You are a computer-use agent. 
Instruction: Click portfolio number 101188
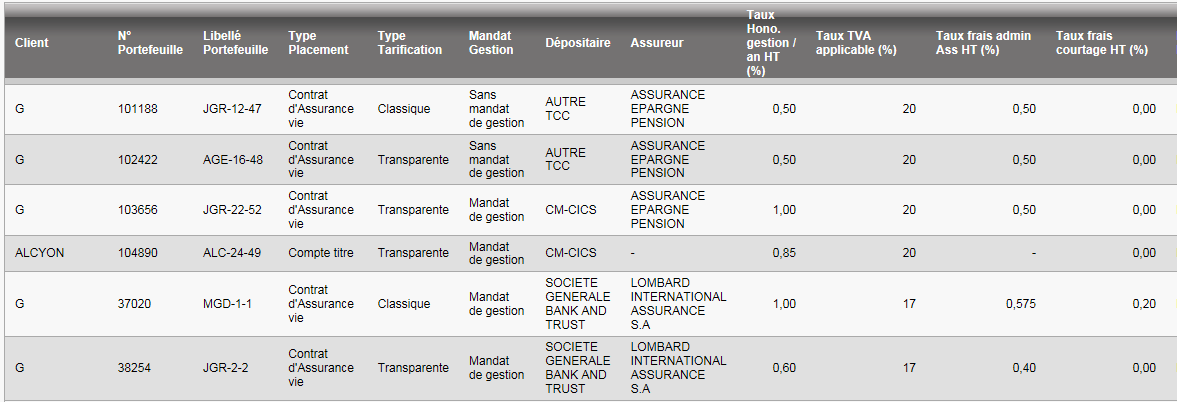pos(138,109)
